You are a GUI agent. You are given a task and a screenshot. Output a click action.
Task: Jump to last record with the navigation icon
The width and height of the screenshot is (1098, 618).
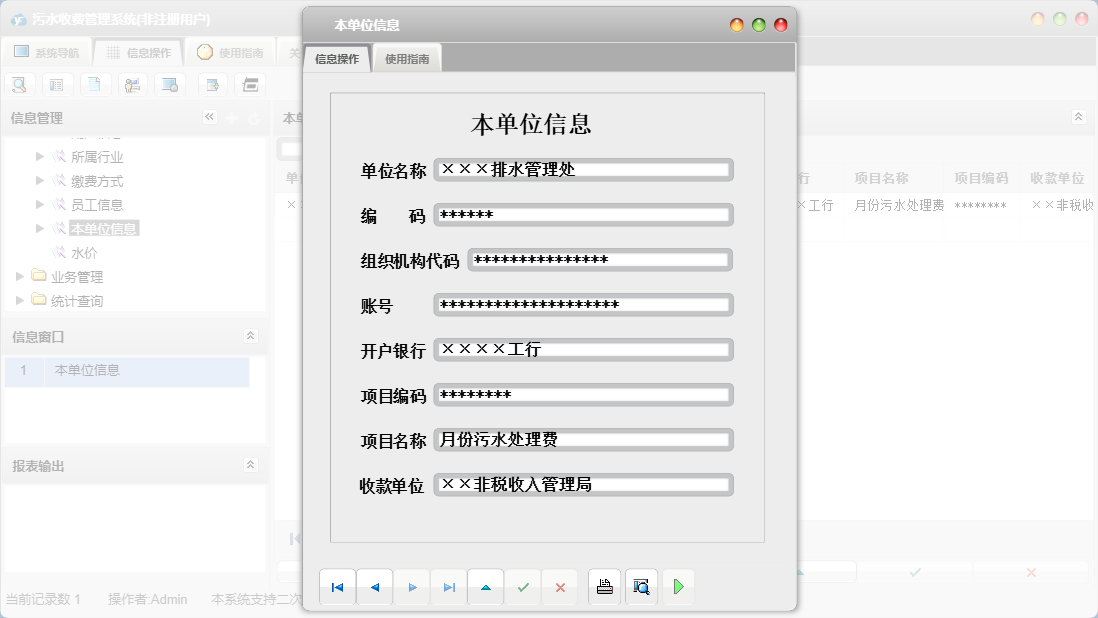(x=448, y=587)
